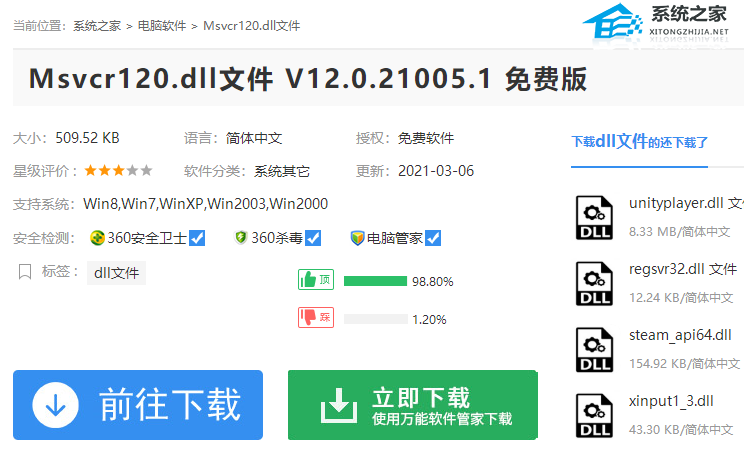Click the language value 简体中文
Image resolution: width=744 pixels, height=468 pixels.
click(x=254, y=138)
